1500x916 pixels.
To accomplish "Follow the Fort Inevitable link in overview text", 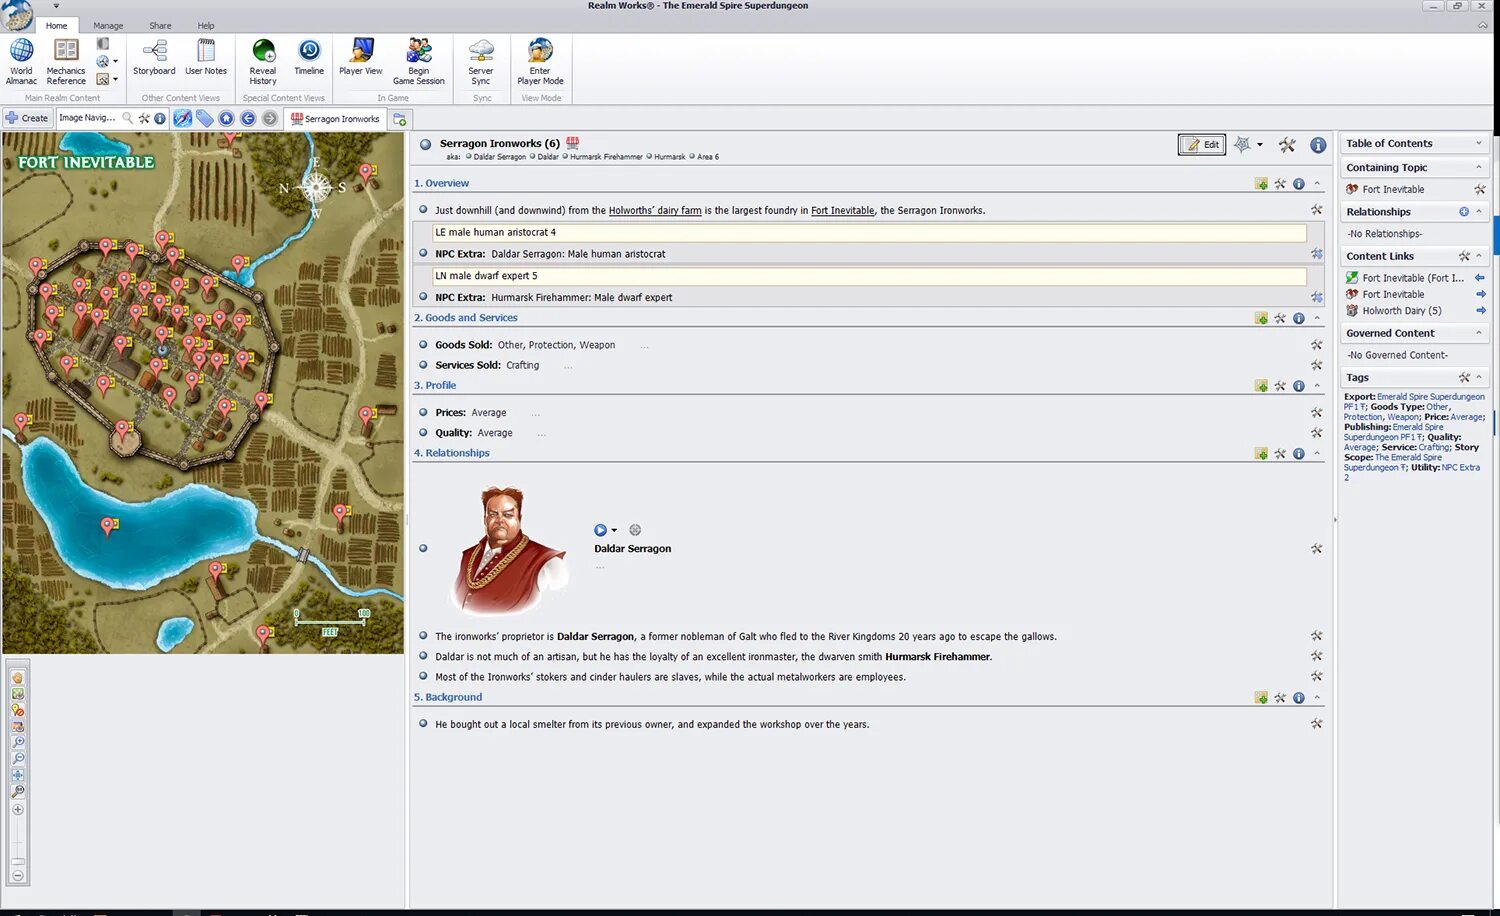I will pyautogui.click(x=842, y=211).
